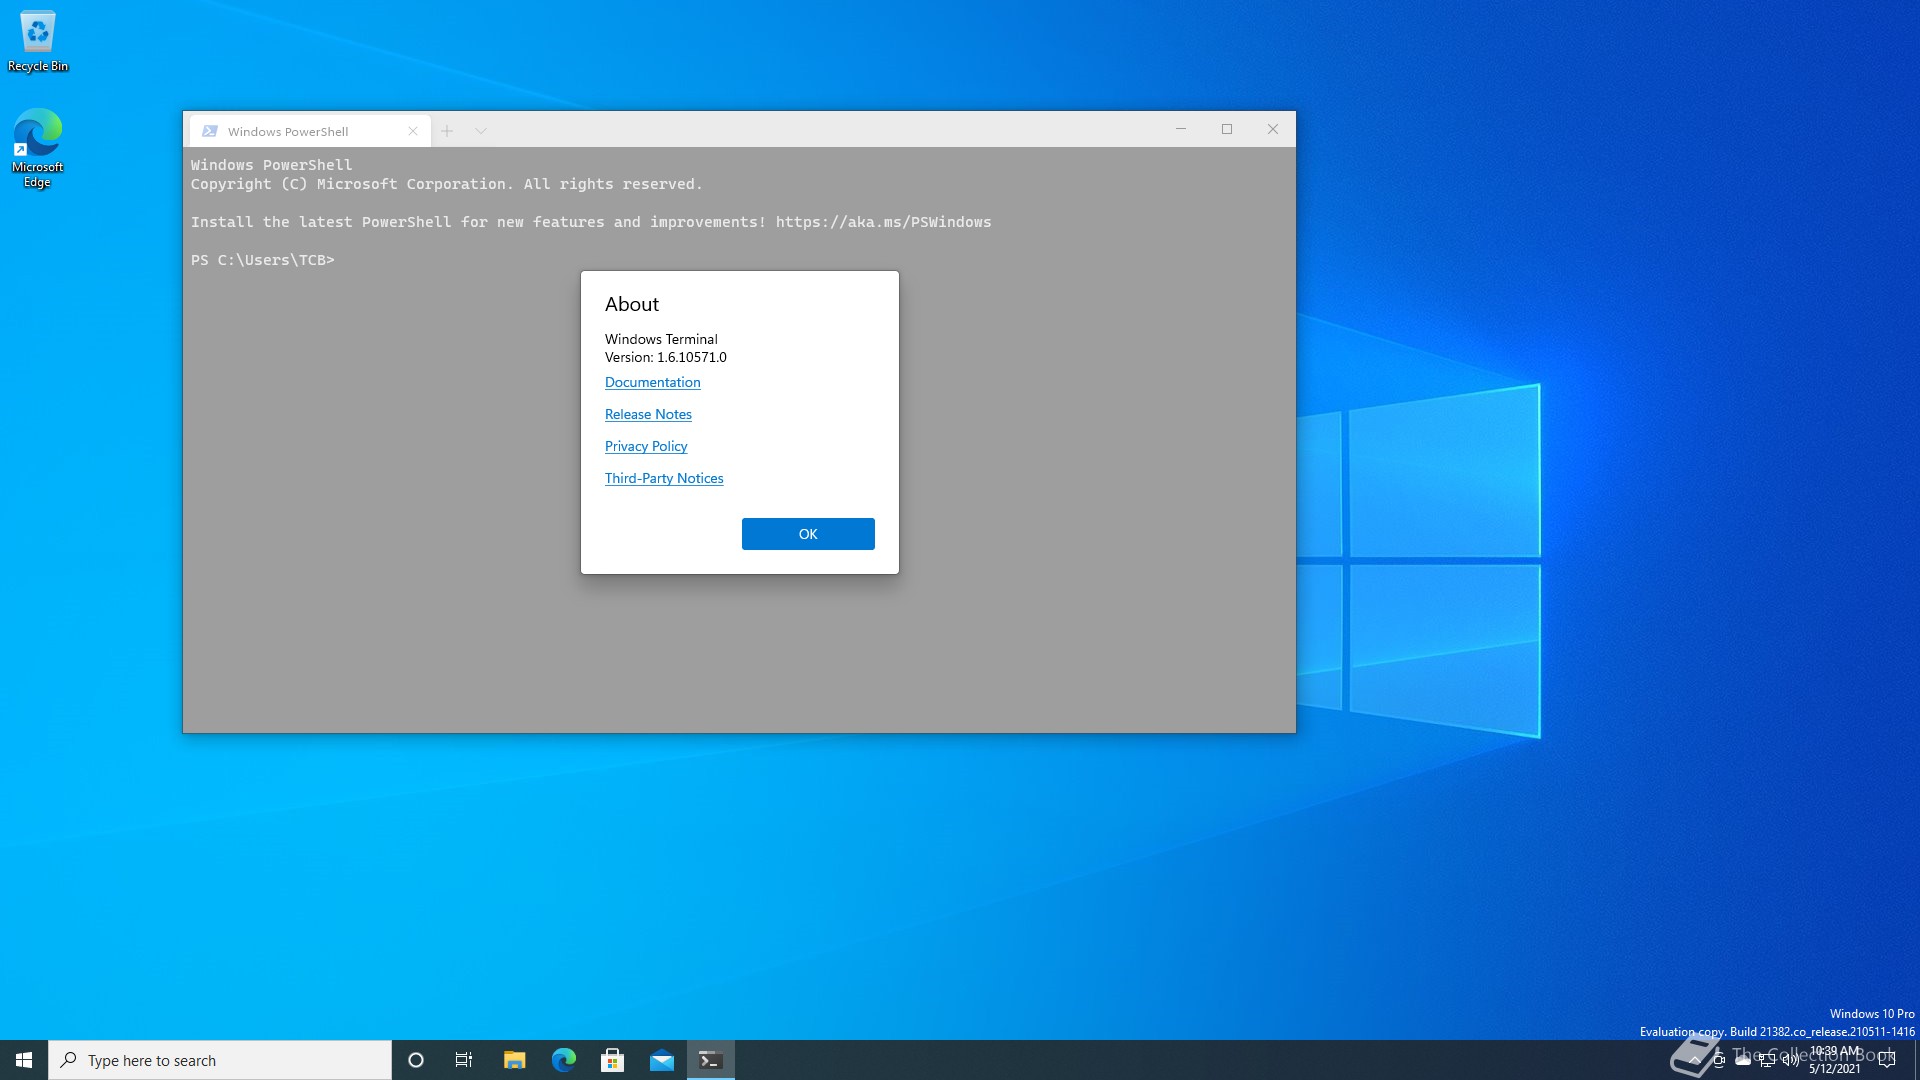Image resolution: width=1920 pixels, height=1080 pixels.
Task: Open the Mail app from taskbar
Action: (x=661, y=1060)
